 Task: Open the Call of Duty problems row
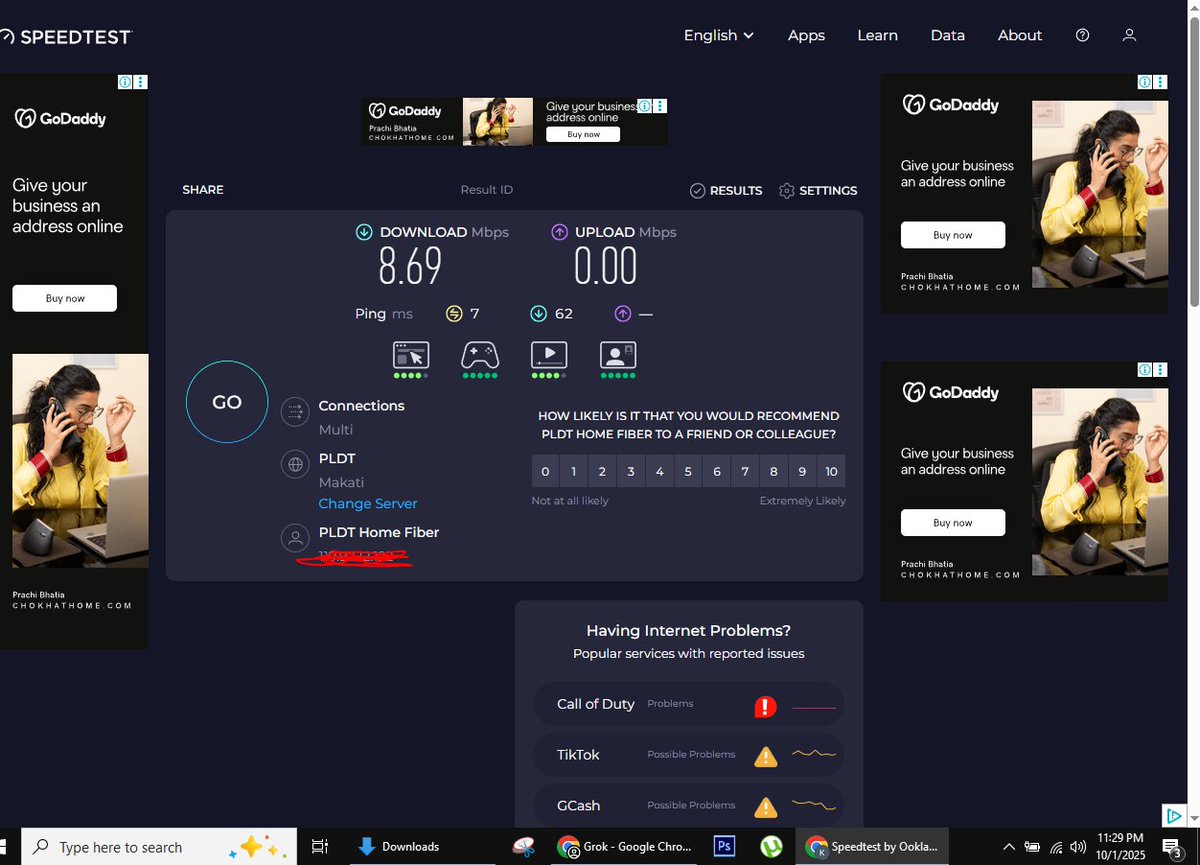click(x=688, y=704)
